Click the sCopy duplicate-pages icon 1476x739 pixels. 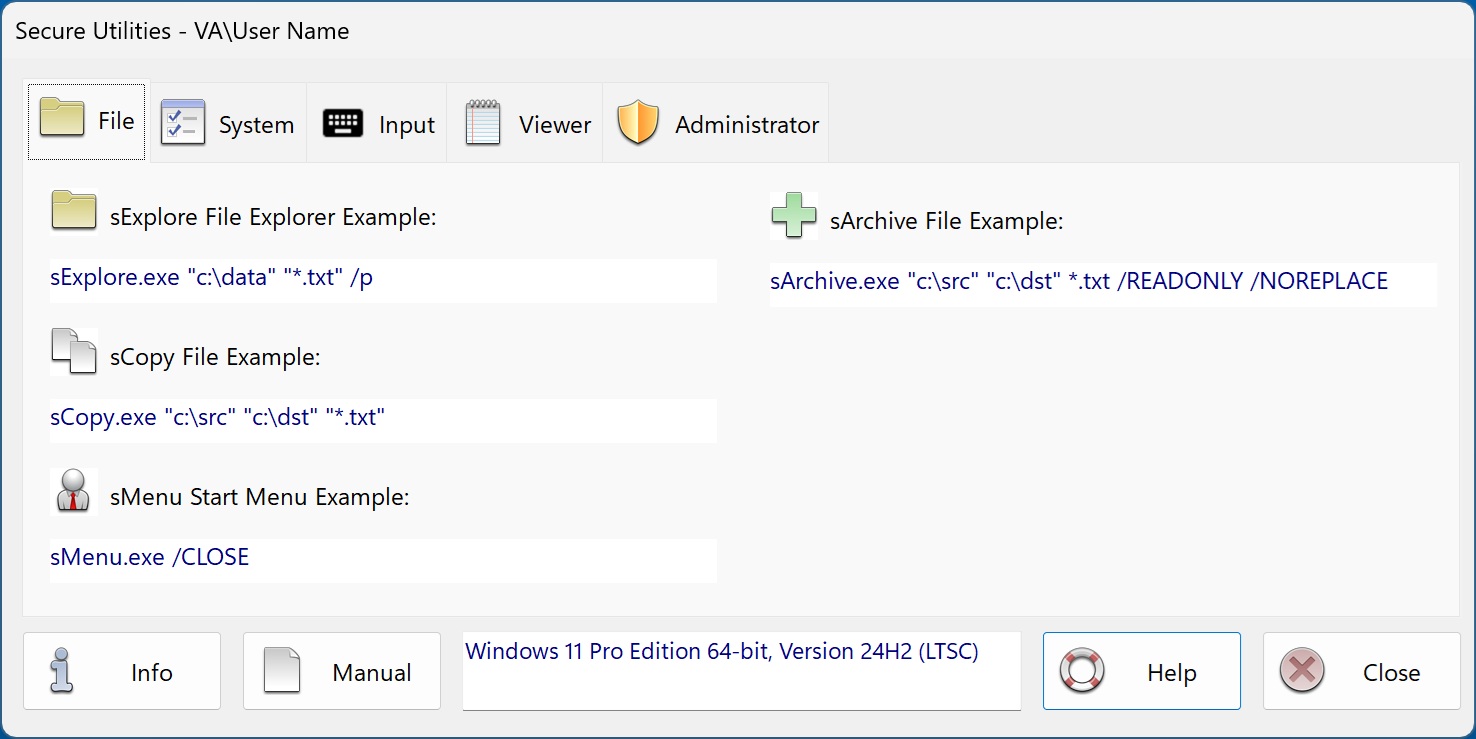73,351
